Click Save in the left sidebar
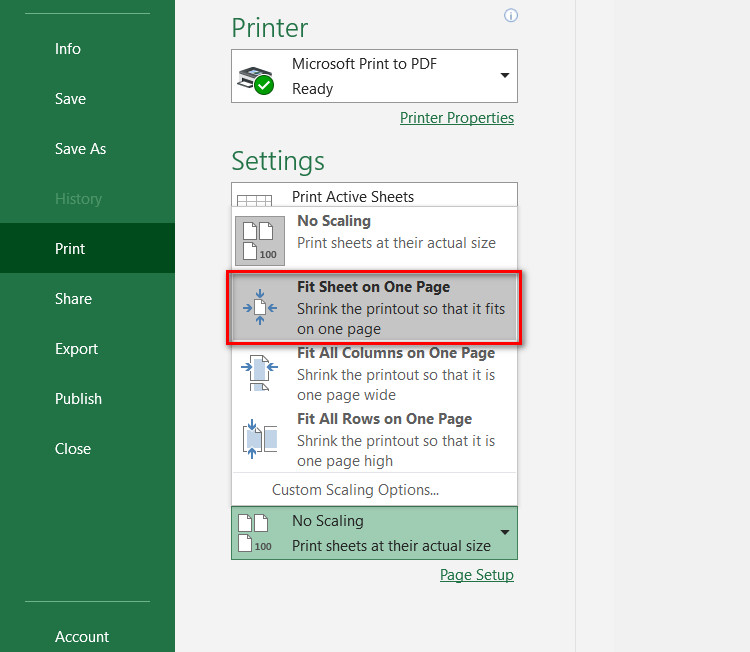This screenshot has width=750, height=652. (70, 99)
